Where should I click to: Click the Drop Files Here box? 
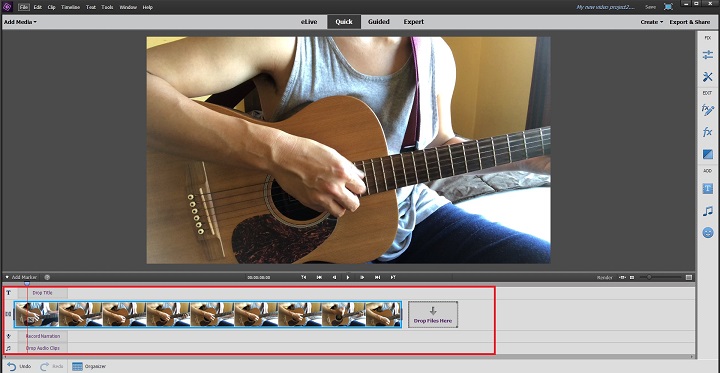coord(433,314)
